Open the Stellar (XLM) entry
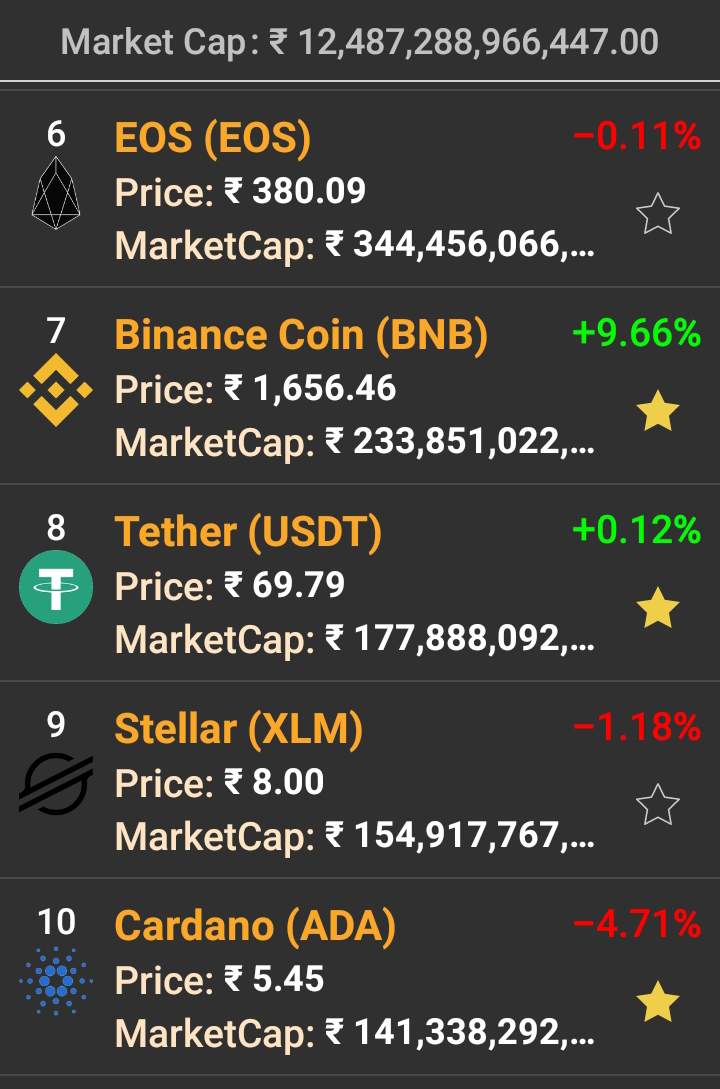 click(x=239, y=730)
